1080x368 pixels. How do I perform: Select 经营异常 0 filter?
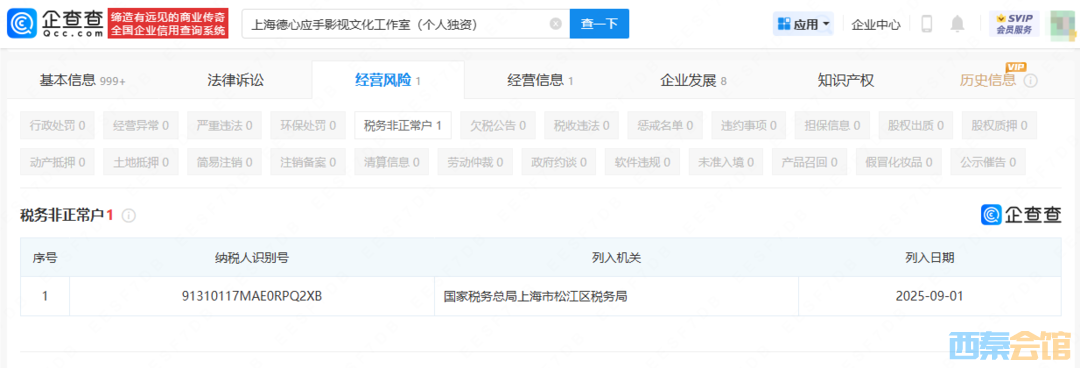click(141, 125)
